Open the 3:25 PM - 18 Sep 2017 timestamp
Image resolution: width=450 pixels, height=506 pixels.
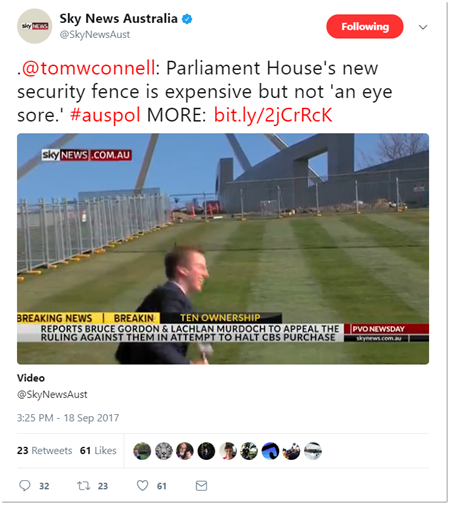[68, 418]
